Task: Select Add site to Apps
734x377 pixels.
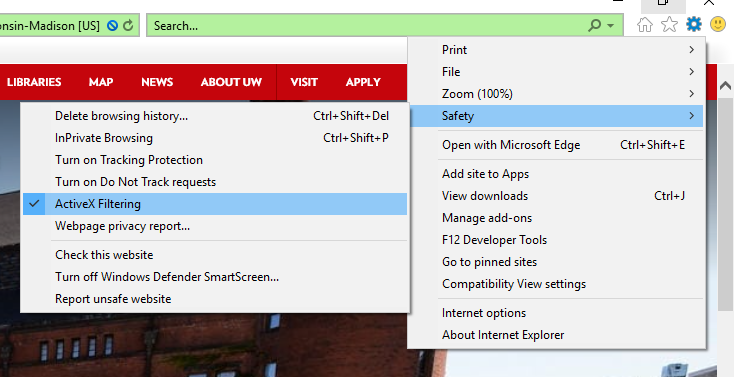Action: tap(557, 174)
